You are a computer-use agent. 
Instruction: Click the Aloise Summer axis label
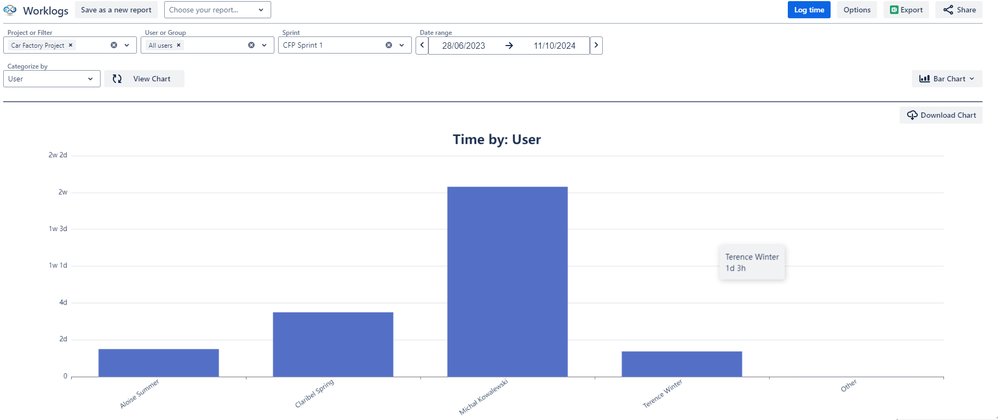pyautogui.click(x=139, y=394)
